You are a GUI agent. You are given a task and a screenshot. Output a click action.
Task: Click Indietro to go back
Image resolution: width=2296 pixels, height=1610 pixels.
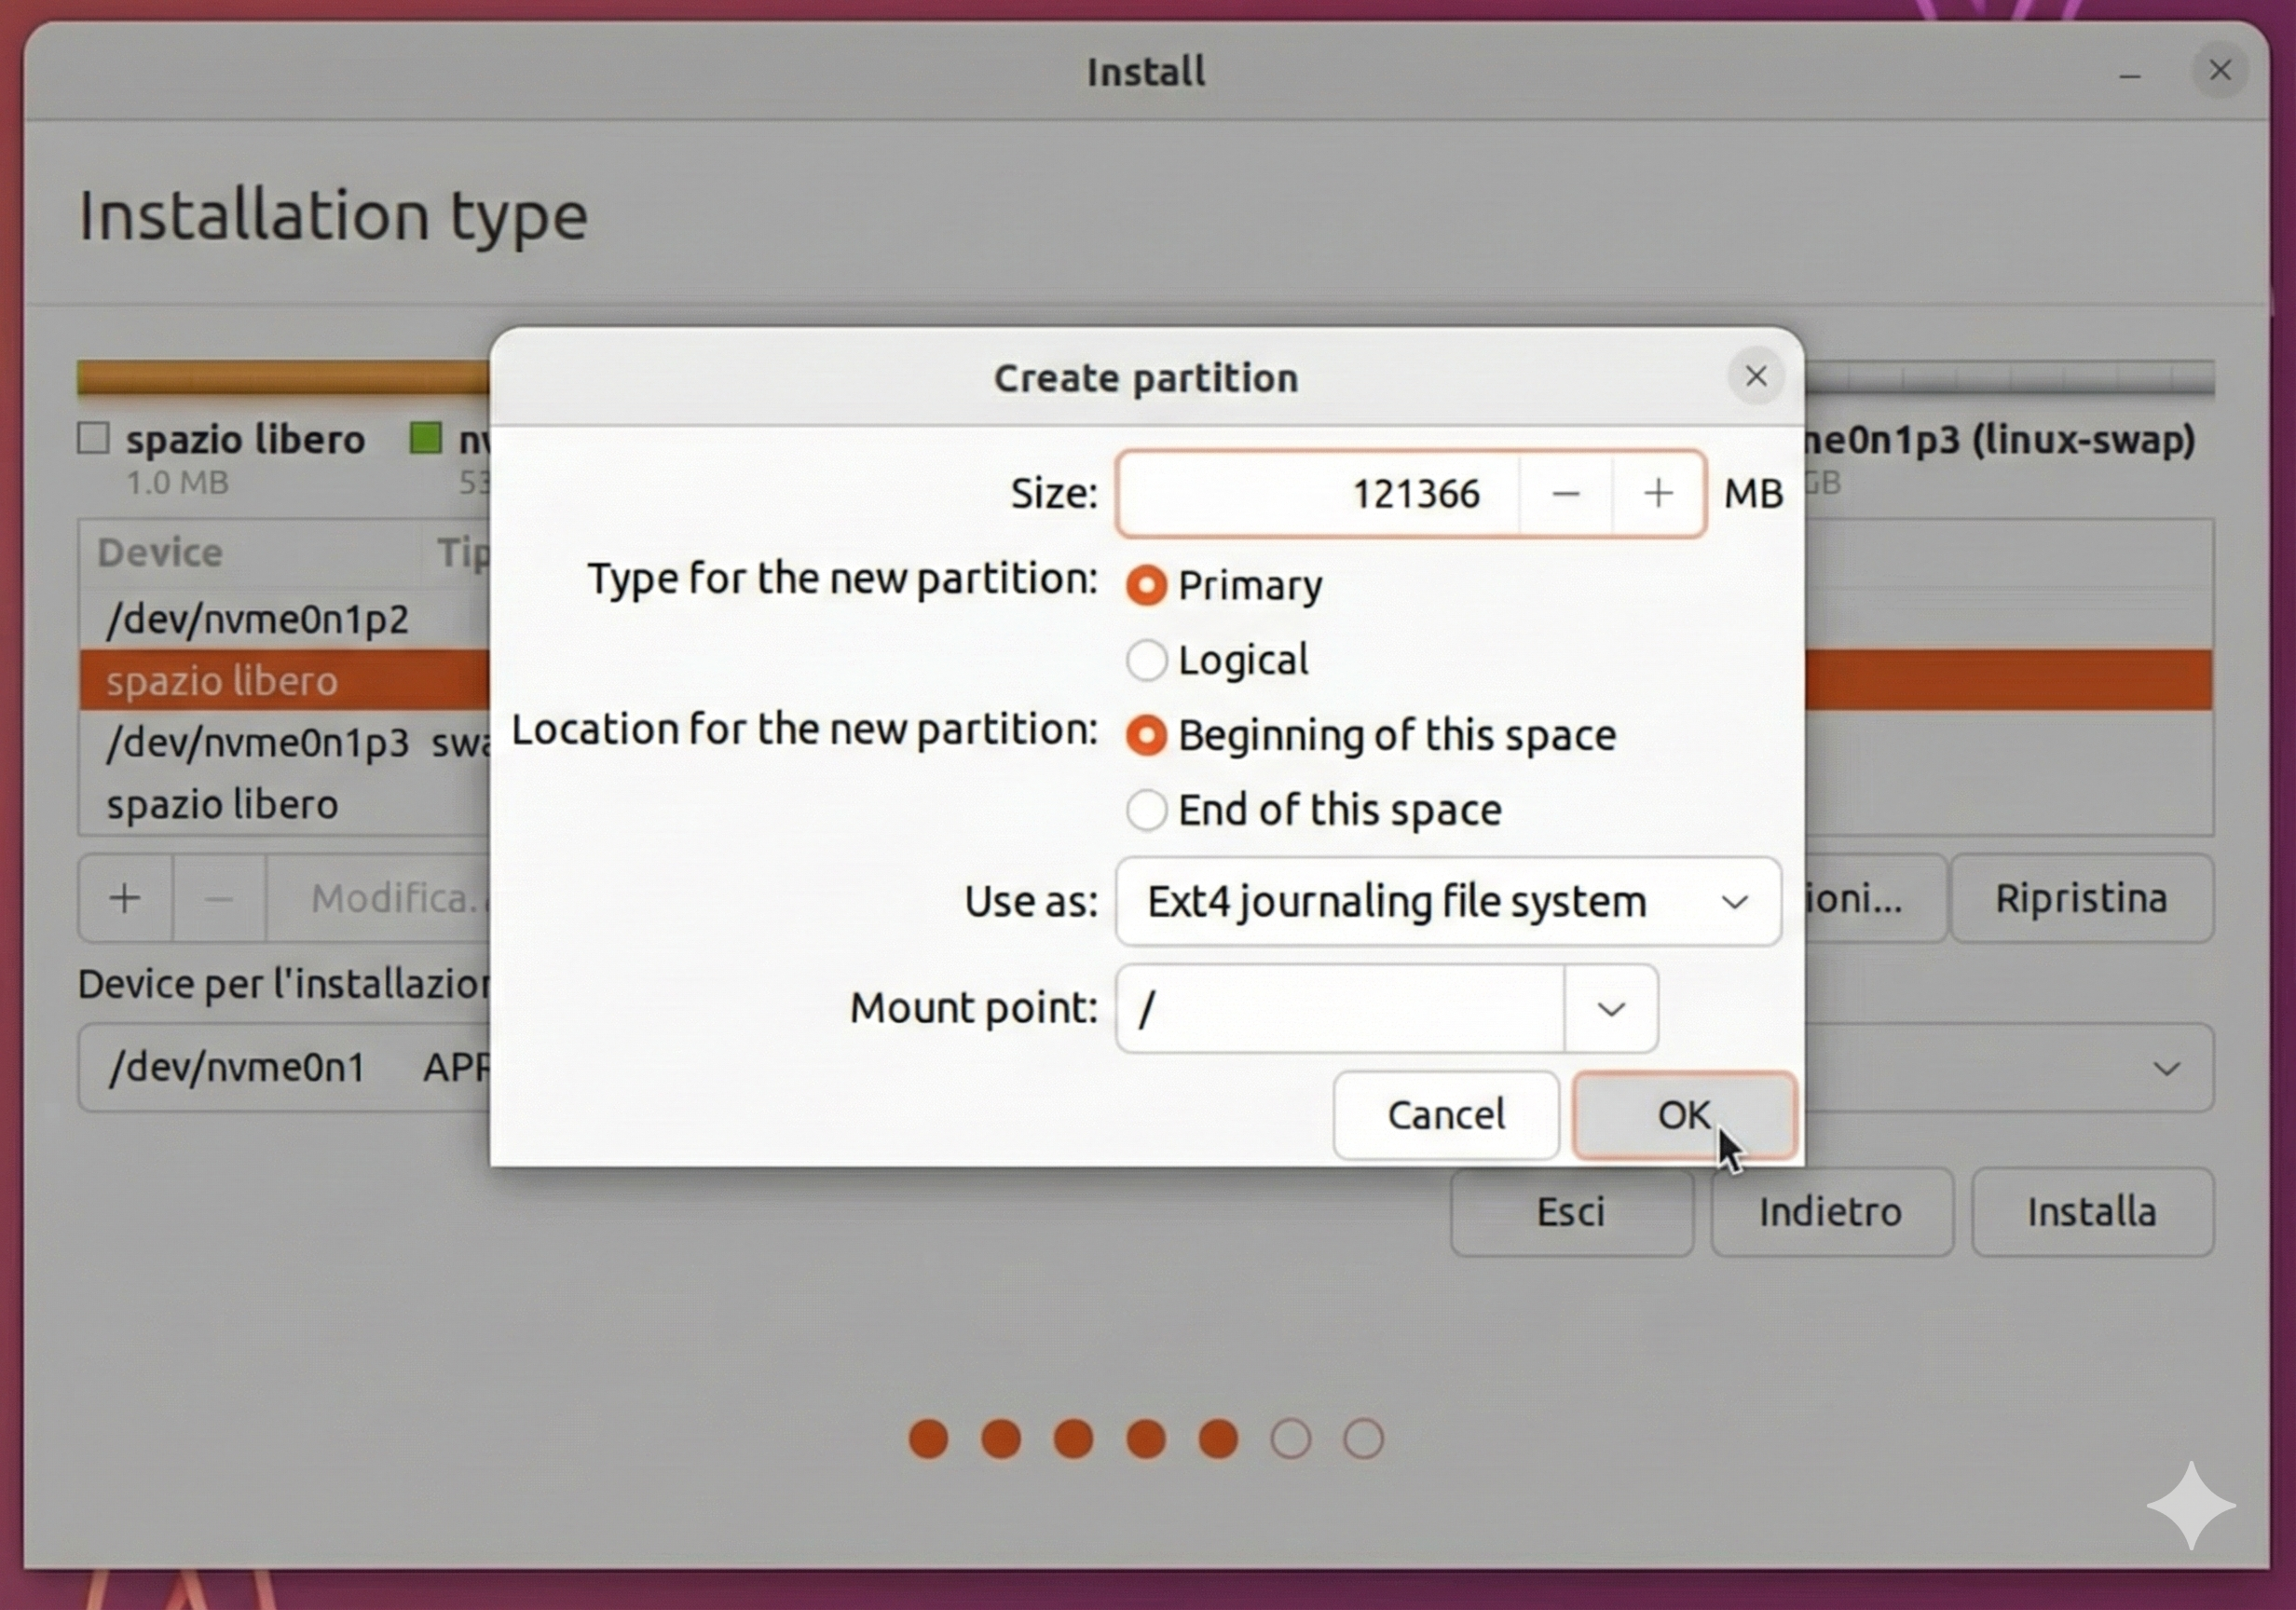(1830, 1211)
